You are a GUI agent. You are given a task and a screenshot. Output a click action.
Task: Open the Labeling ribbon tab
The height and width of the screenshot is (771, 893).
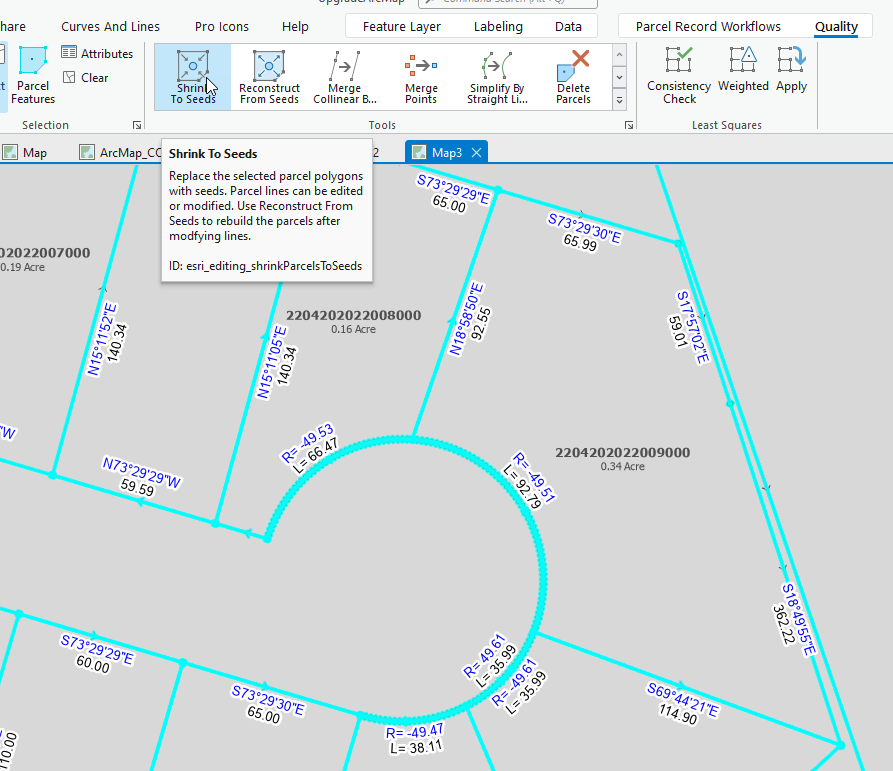click(x=498, y=27)
